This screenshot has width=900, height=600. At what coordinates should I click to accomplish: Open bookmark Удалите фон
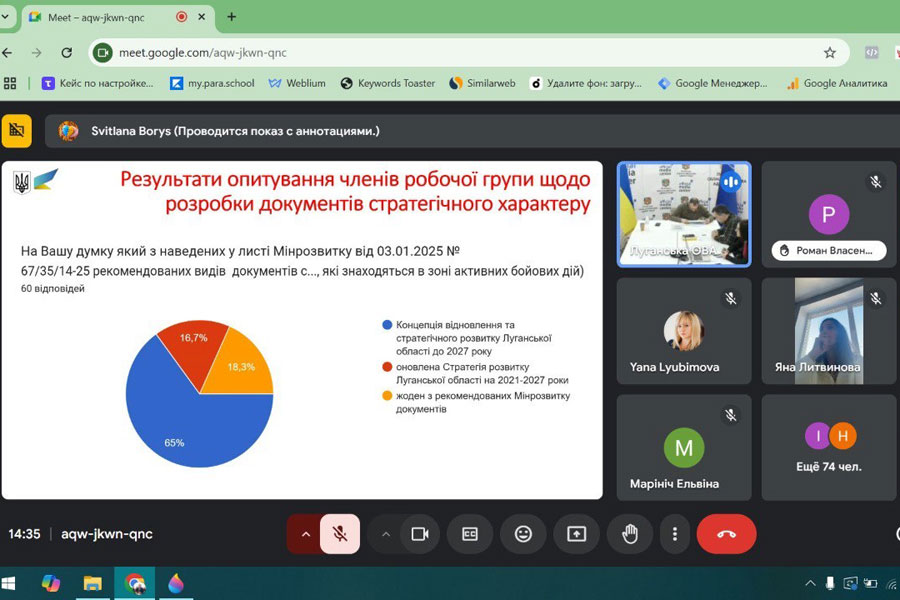pyautogui.click(x=585, y=83)
